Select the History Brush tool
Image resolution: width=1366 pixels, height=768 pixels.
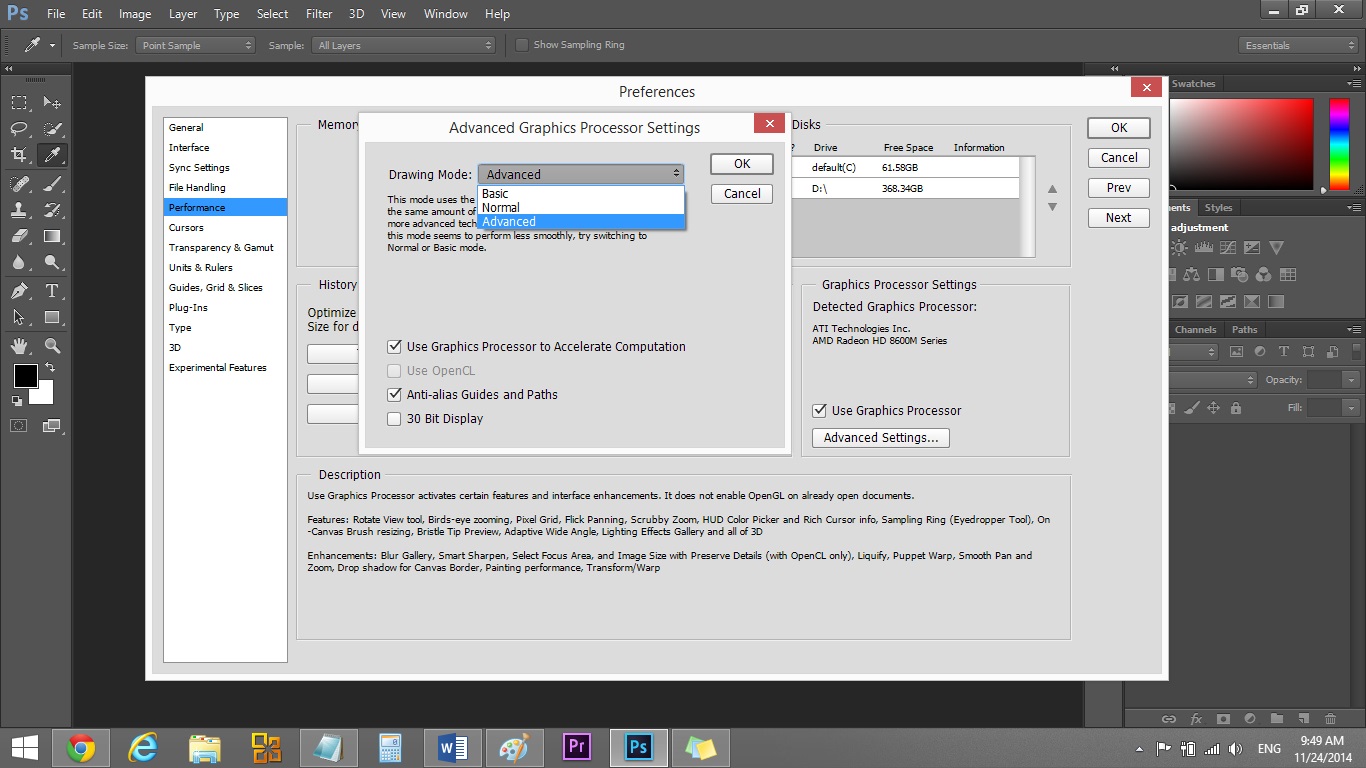[x=52, y=210]
